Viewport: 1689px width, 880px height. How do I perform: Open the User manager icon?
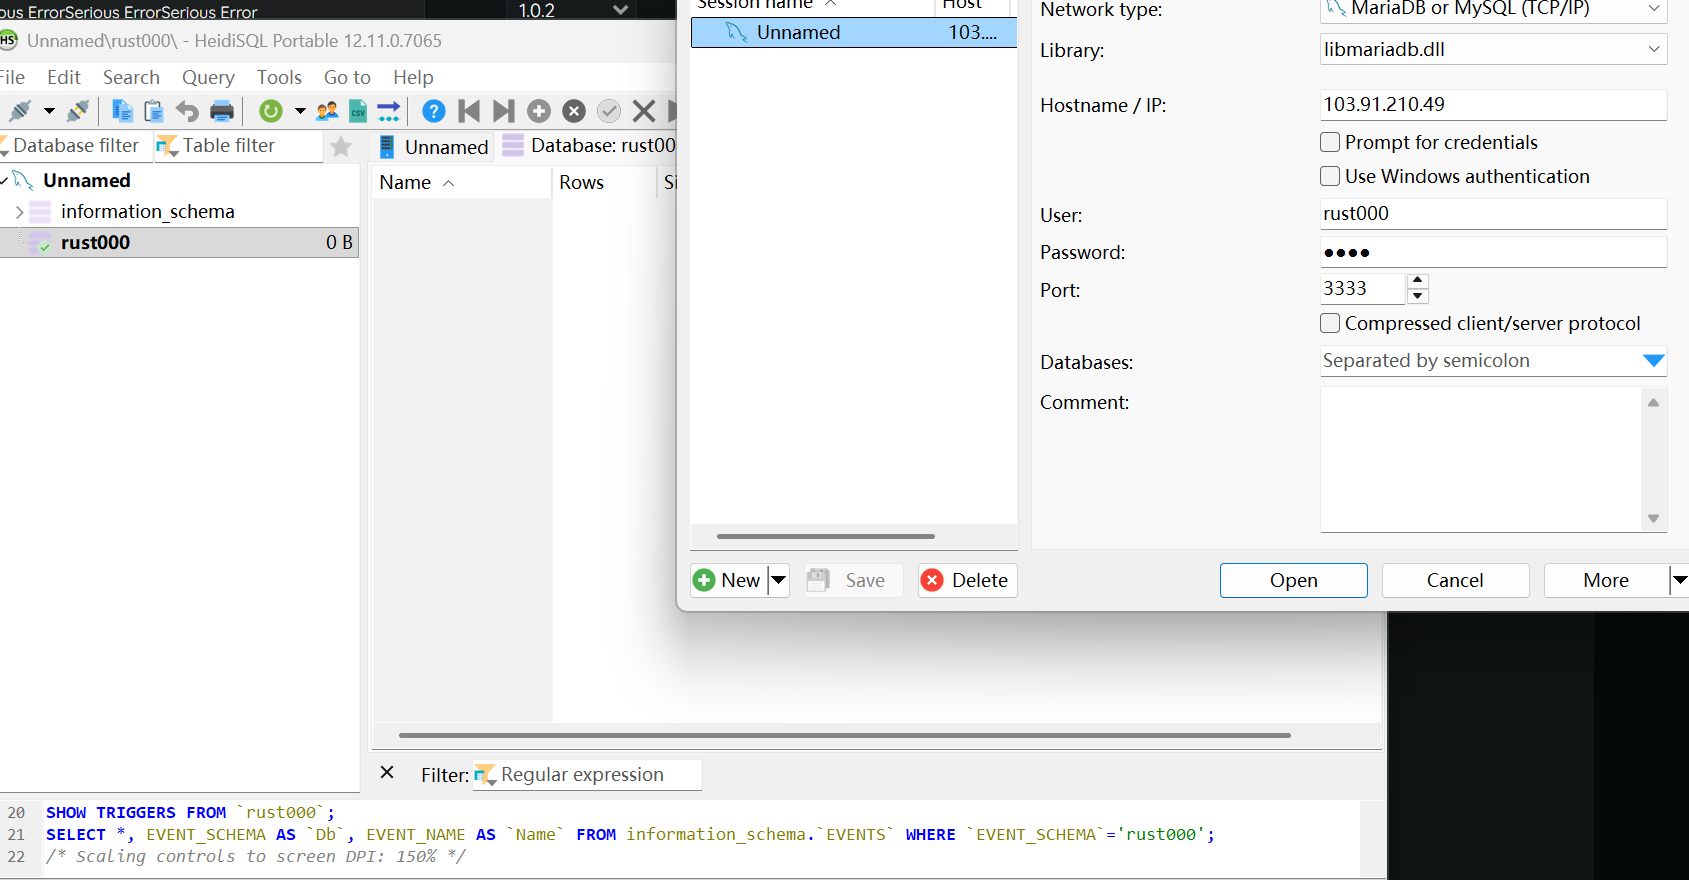click(x=327, y=111)
